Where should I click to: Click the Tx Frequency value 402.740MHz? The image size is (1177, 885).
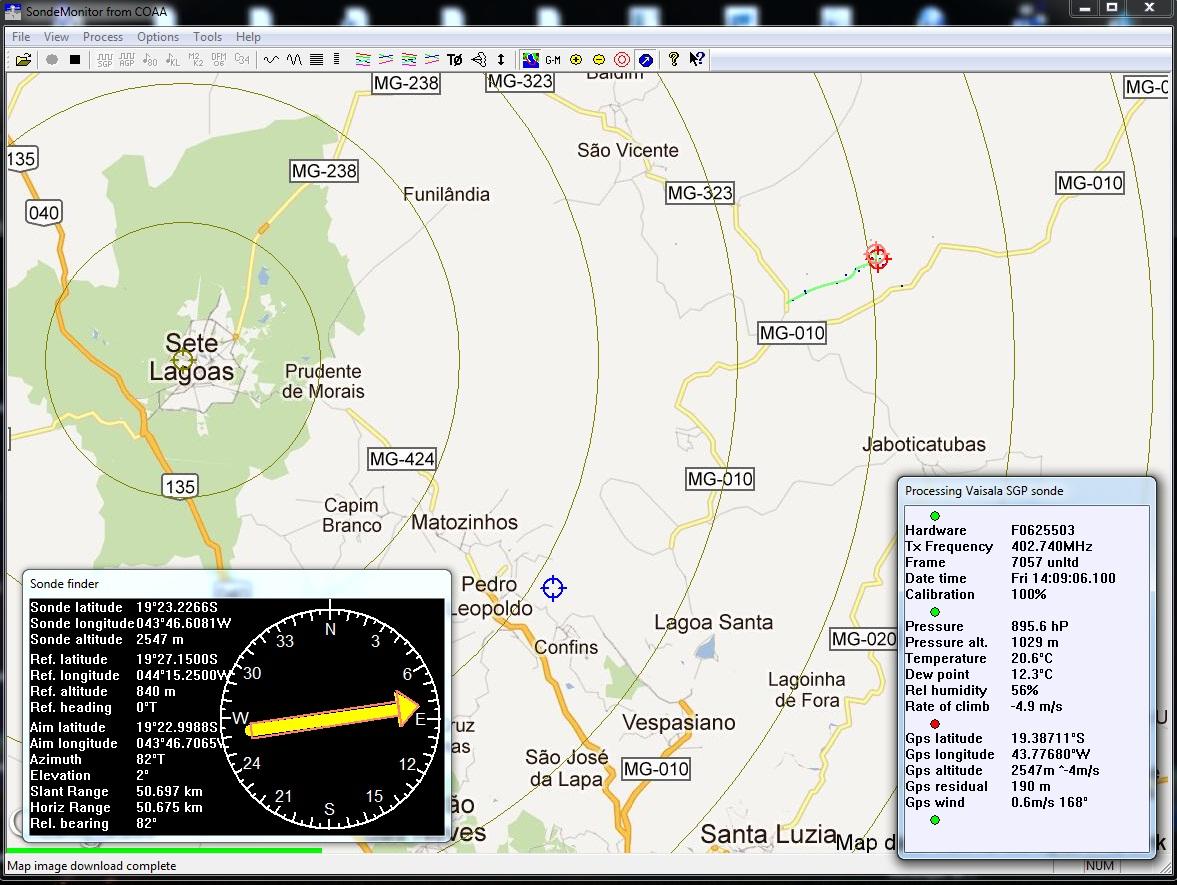[x=1052, y=546]
